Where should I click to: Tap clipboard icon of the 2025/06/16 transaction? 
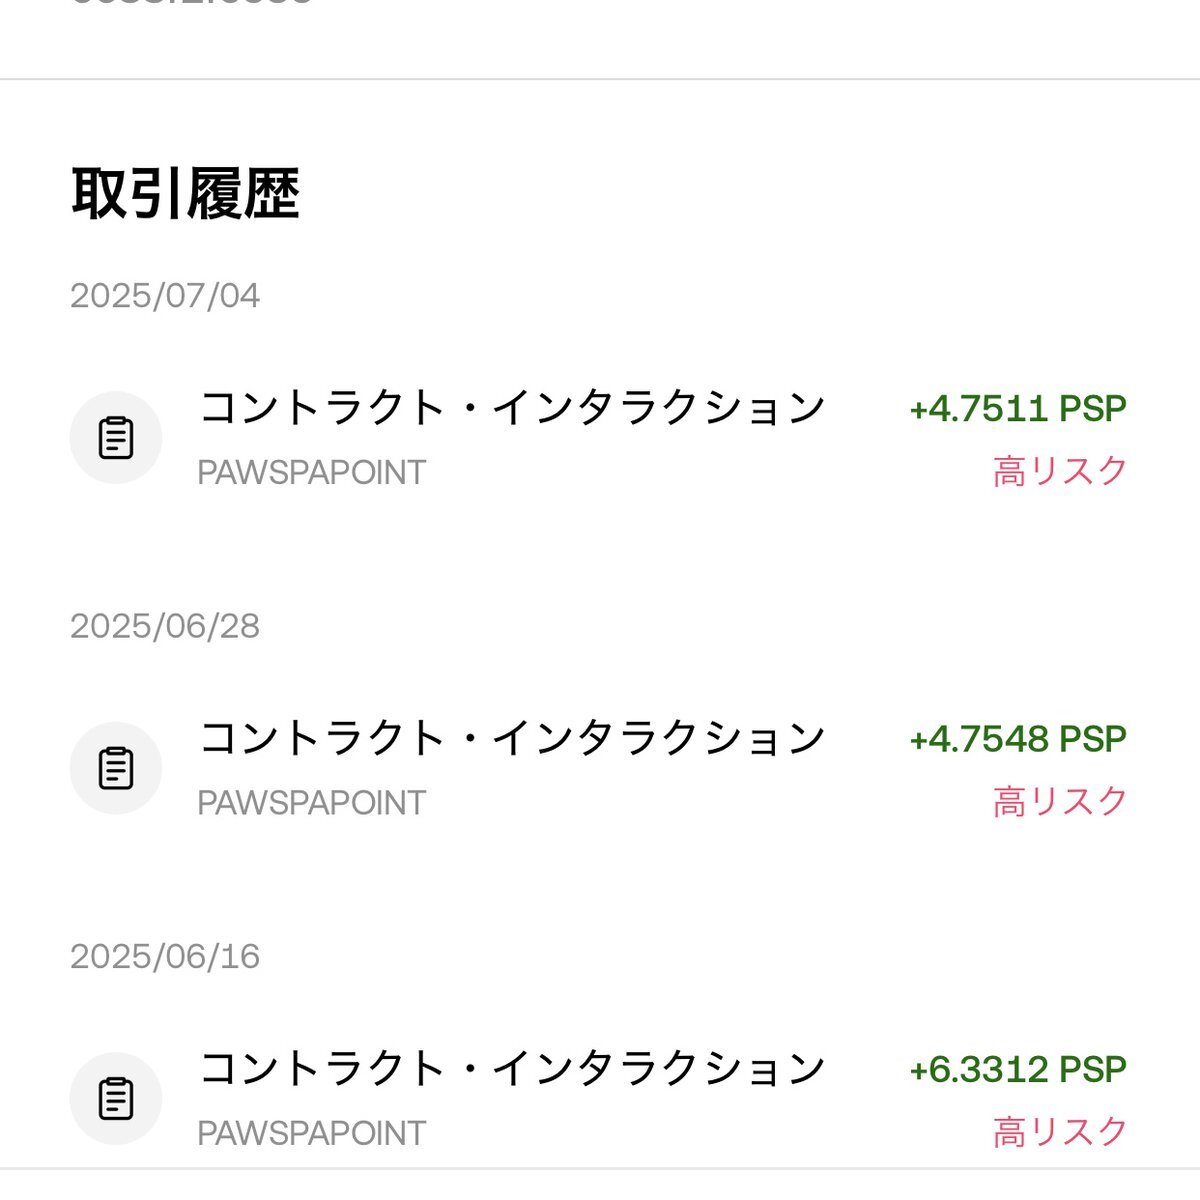(x=116, y=1098)
